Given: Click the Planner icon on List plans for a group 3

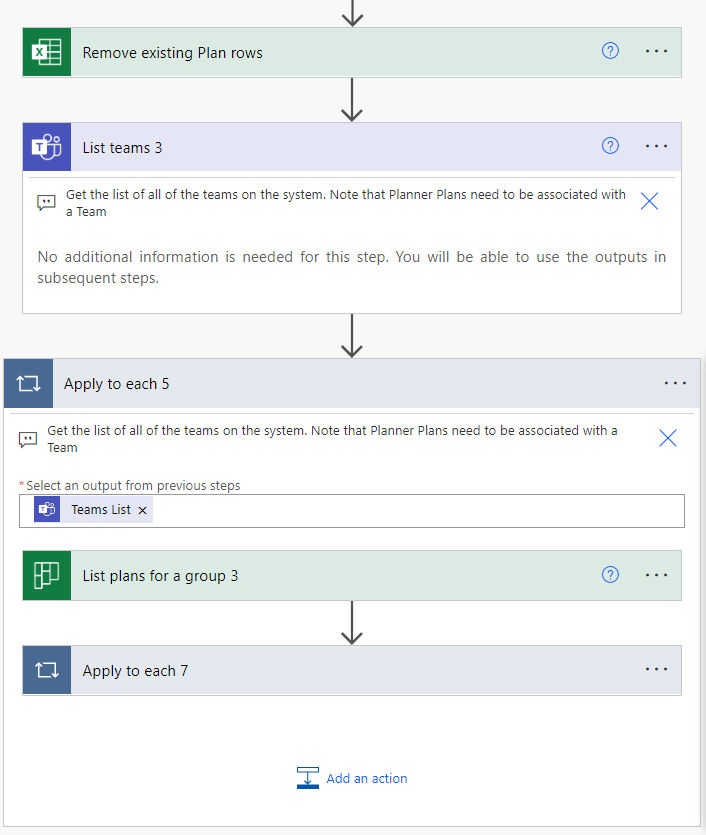Looking at the screenshot, I should pyautogui.click(x=46, y=575).
